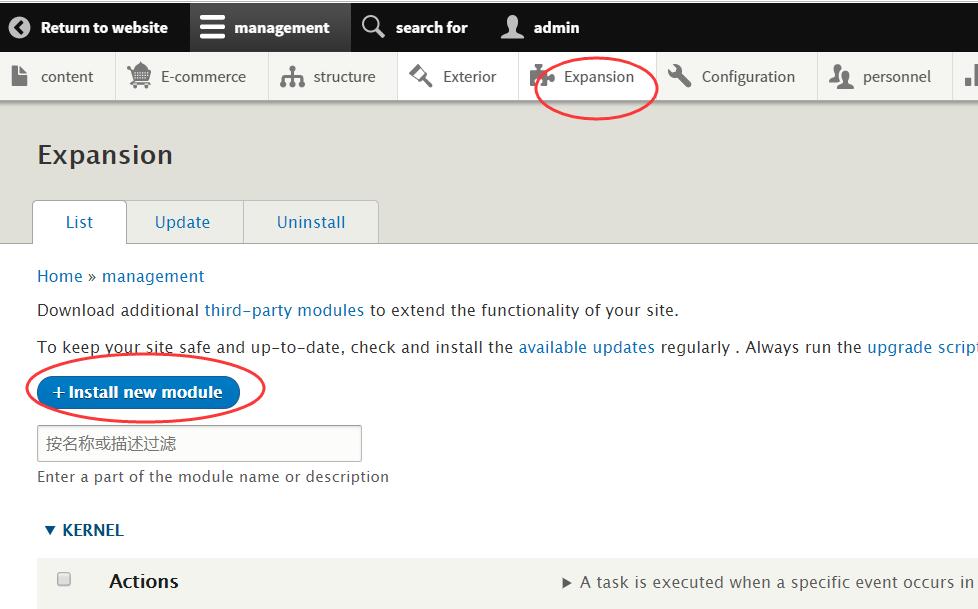The image size is (978, 609).
Task: Click the structure hierarchy icon
Action: (x=292, y=77)
